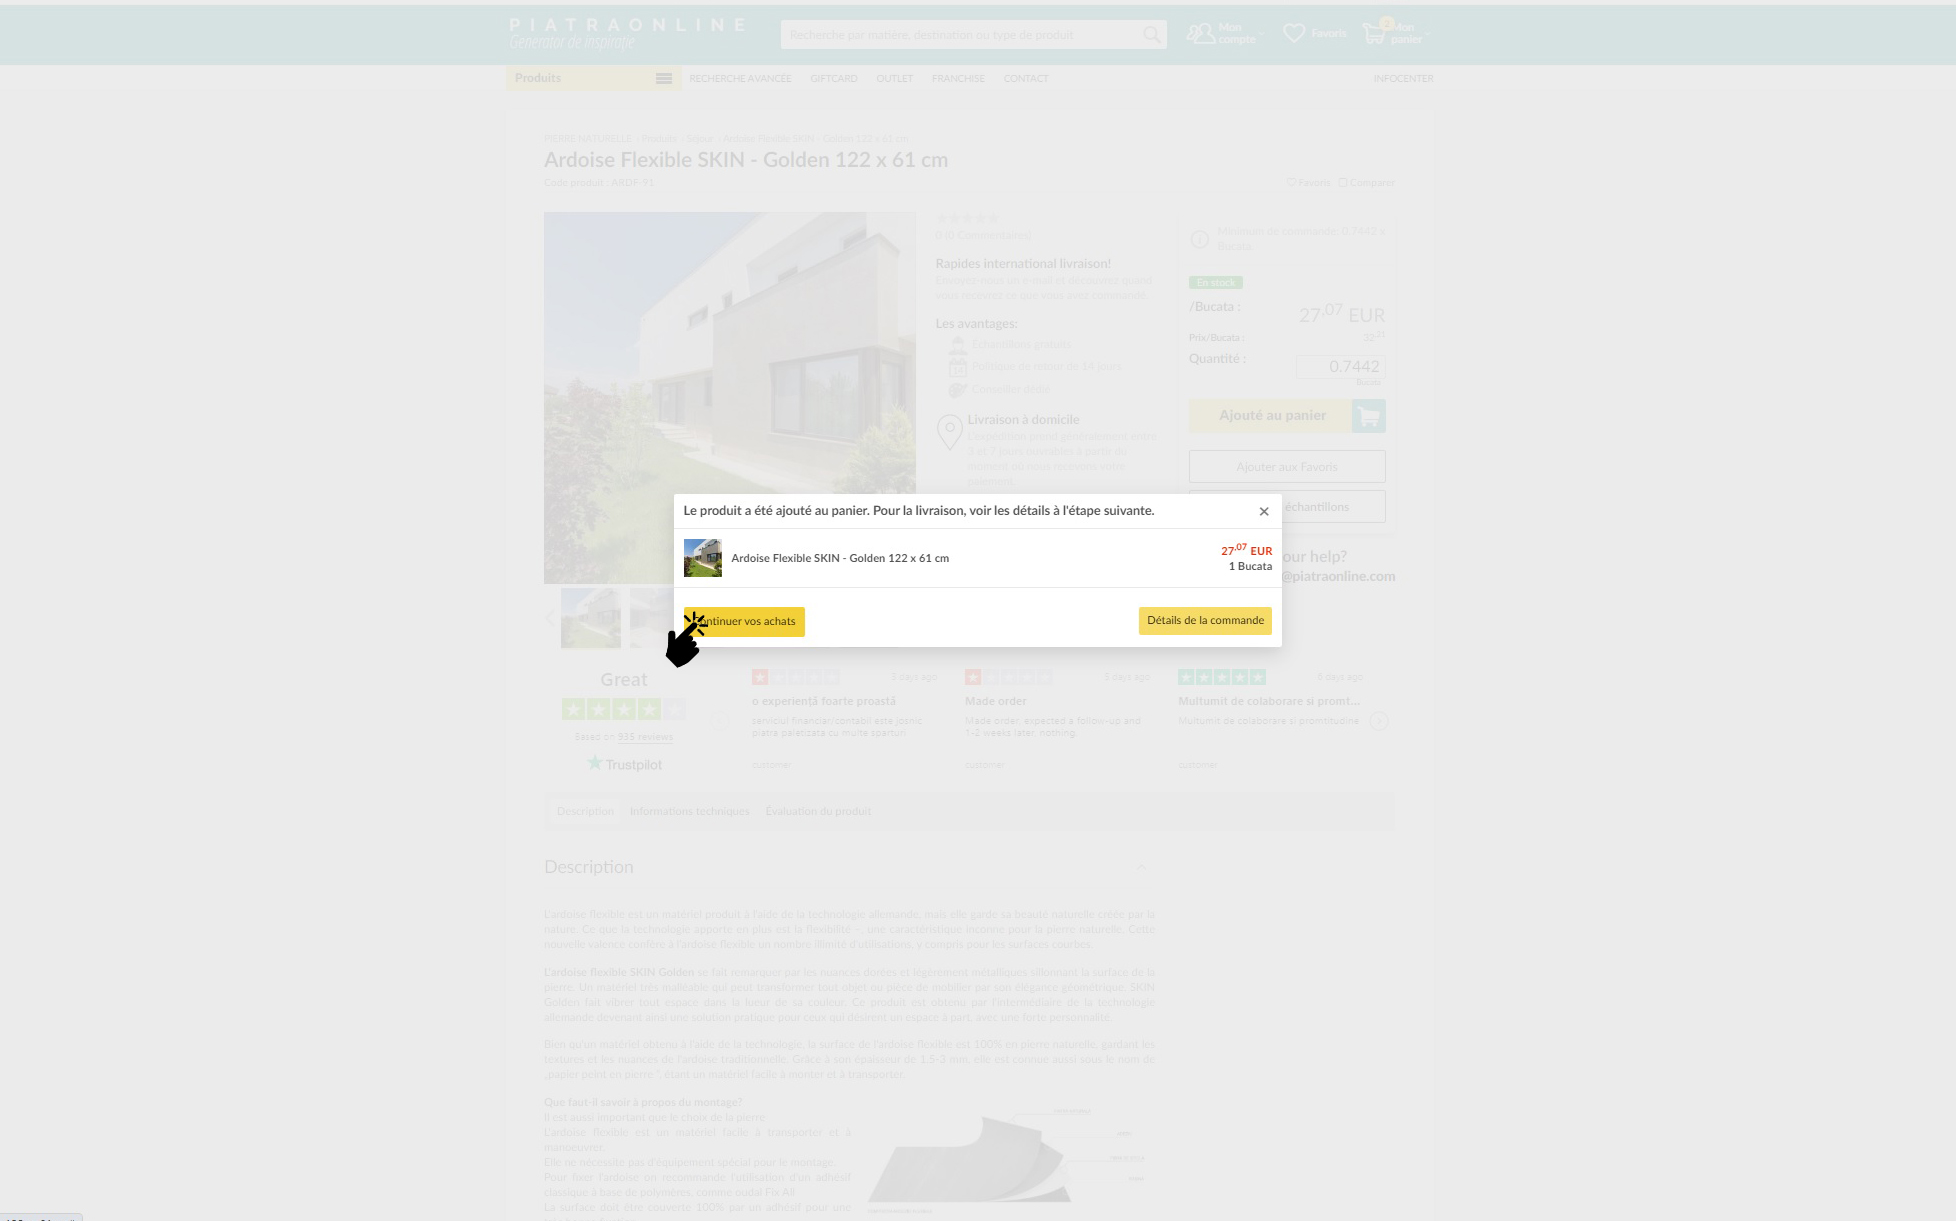Click the PIATRAONLINE logo

coord(627,33)
